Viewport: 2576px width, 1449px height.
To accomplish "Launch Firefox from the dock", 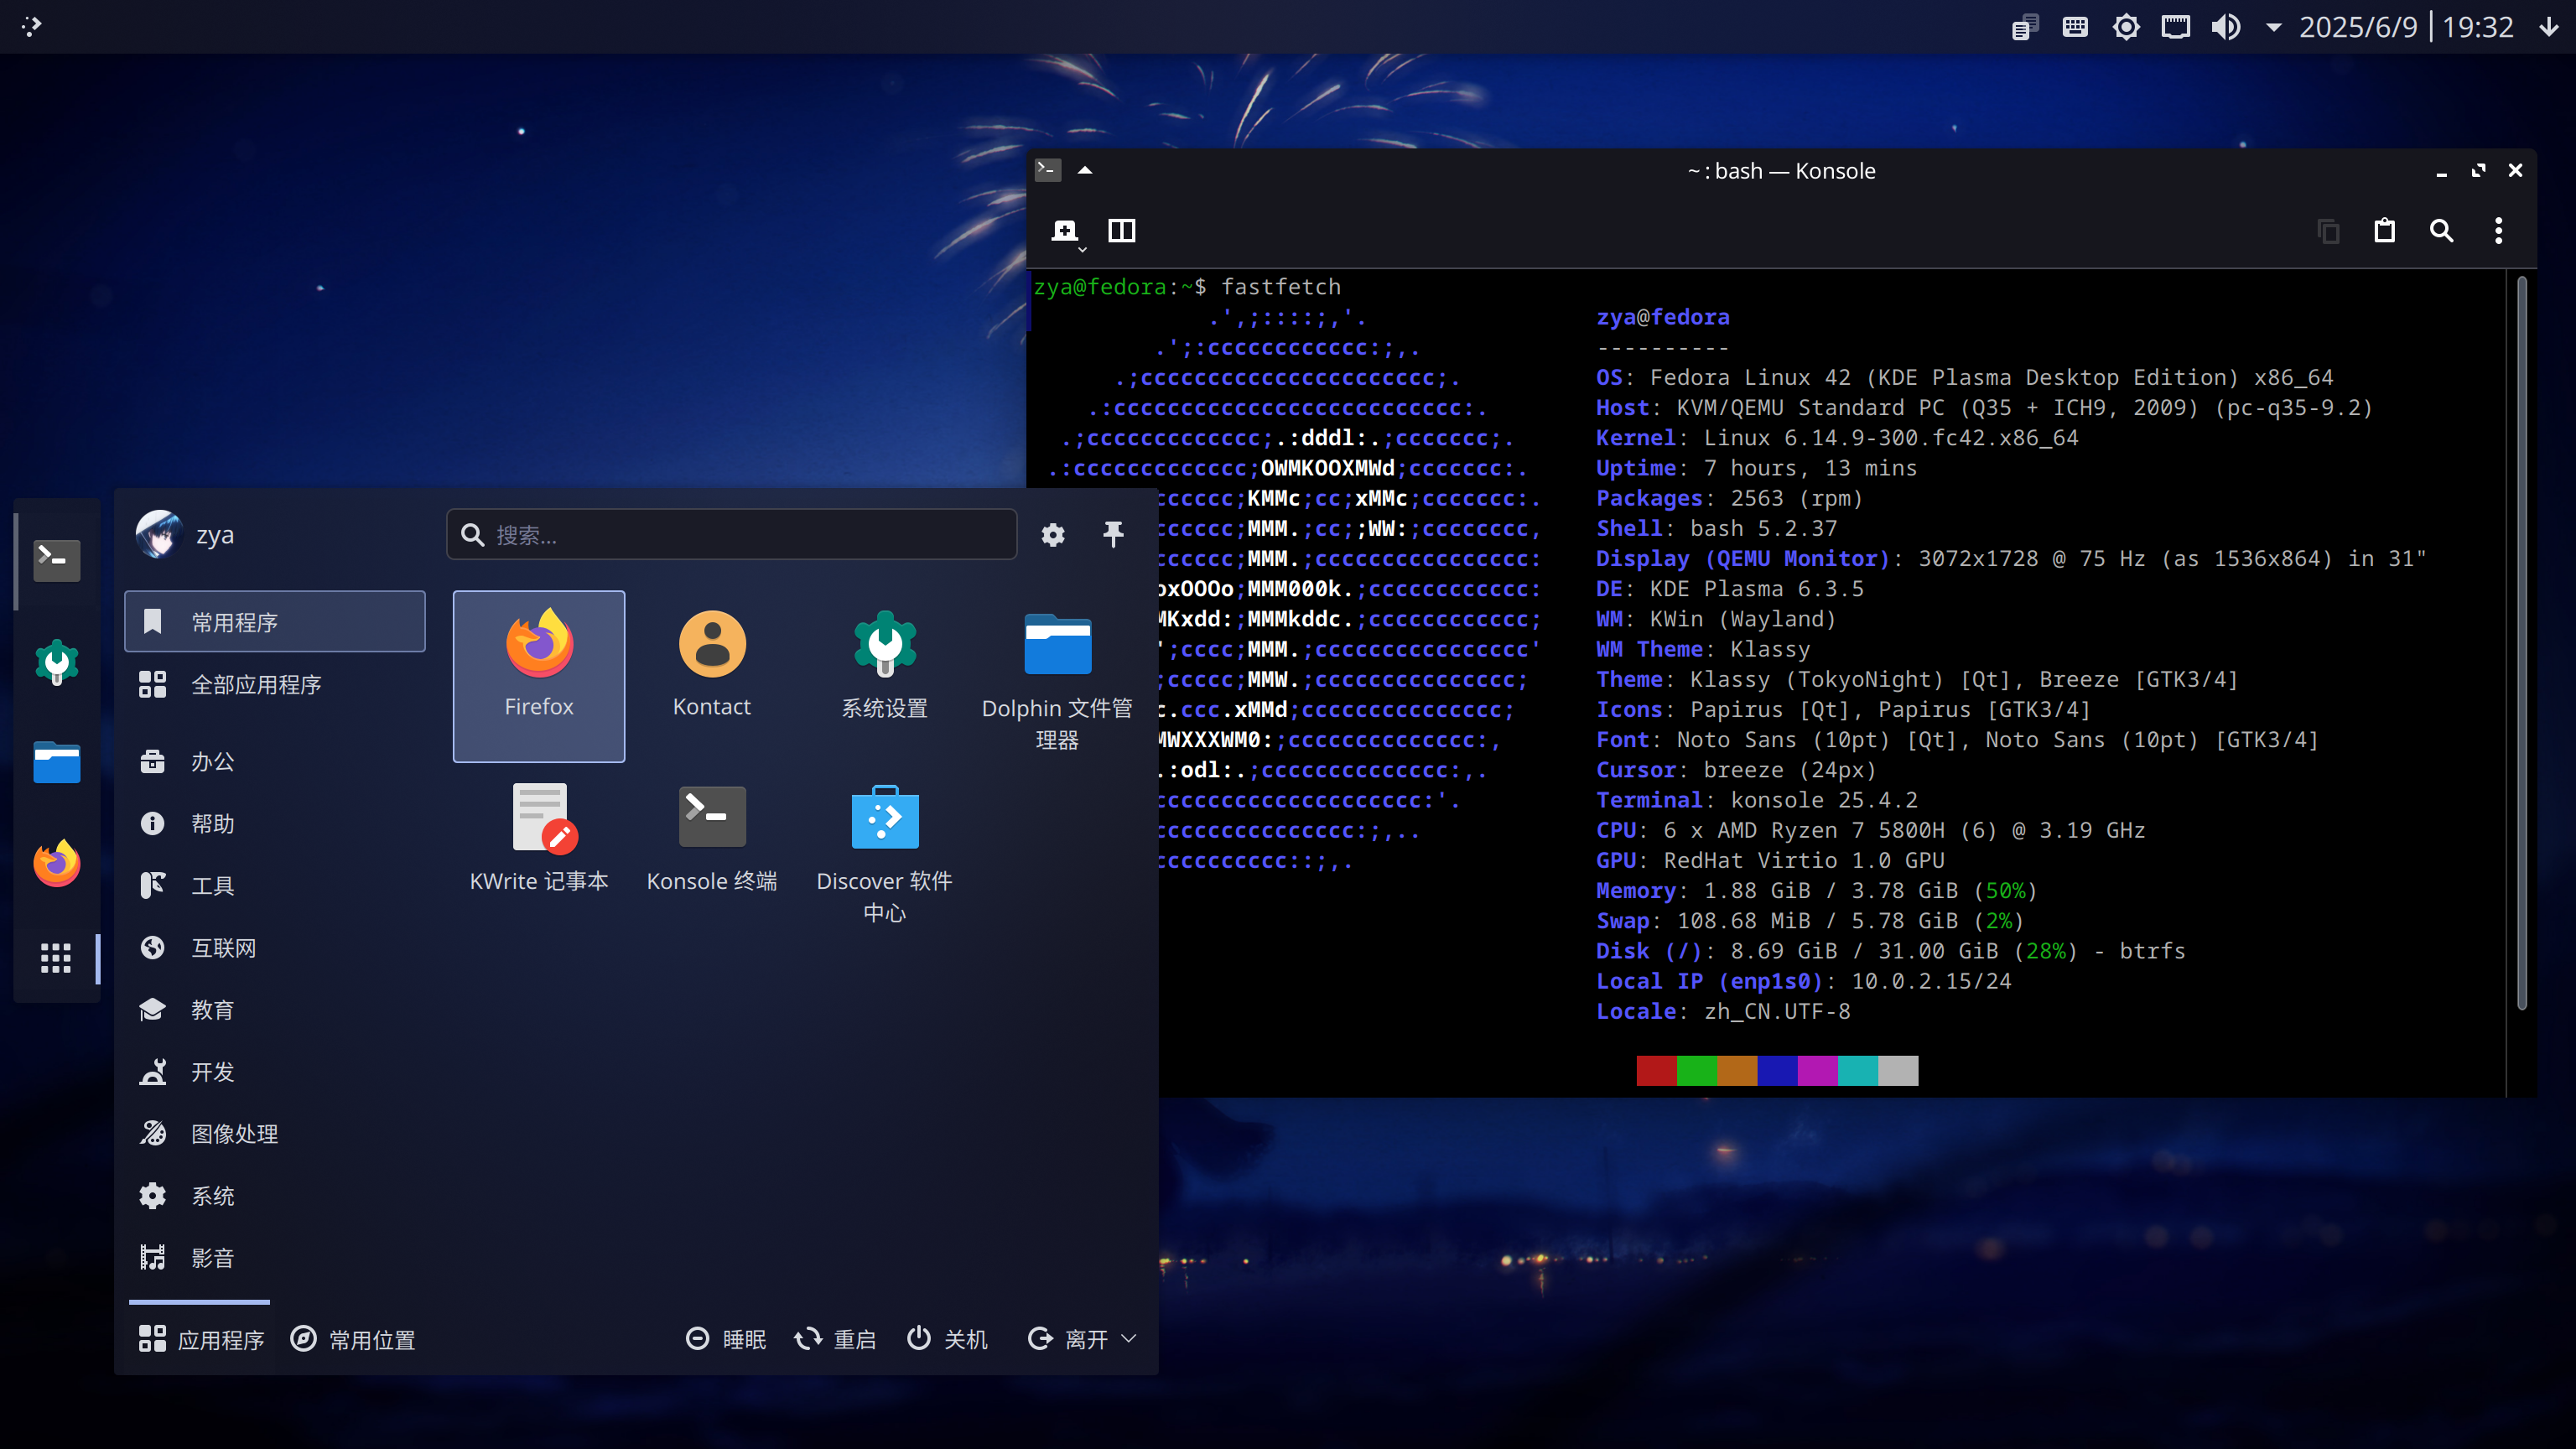I will point(57,863).
